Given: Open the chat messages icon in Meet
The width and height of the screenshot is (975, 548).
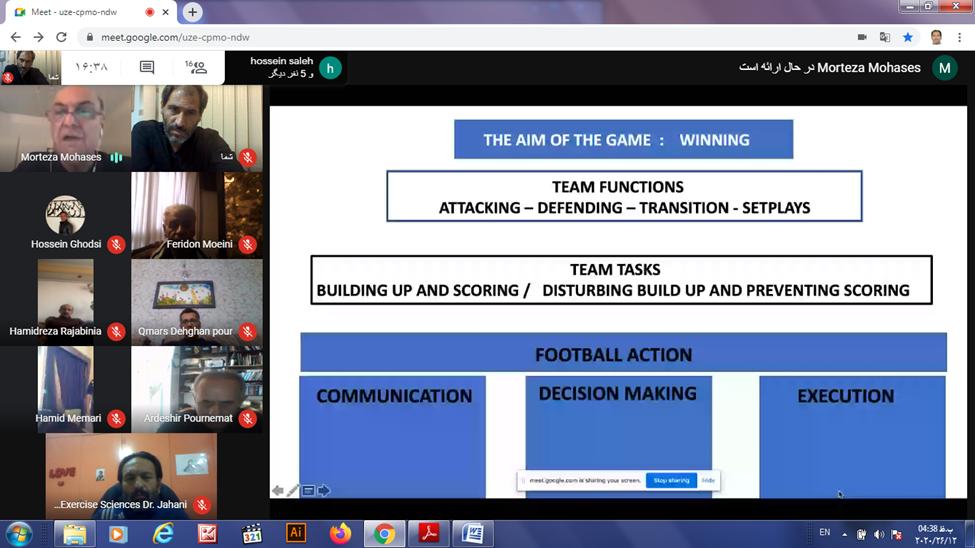Looking at the screenshot, I should 147,67.
